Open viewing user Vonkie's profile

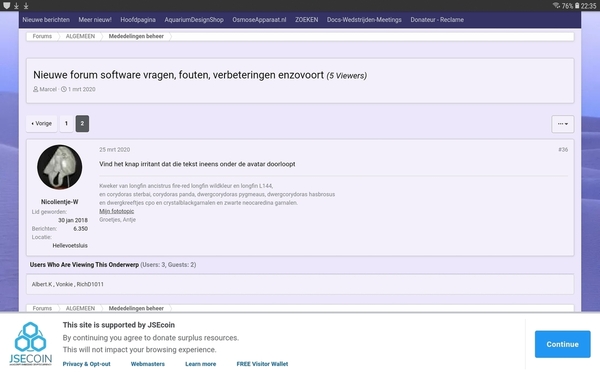click(64, 284)
